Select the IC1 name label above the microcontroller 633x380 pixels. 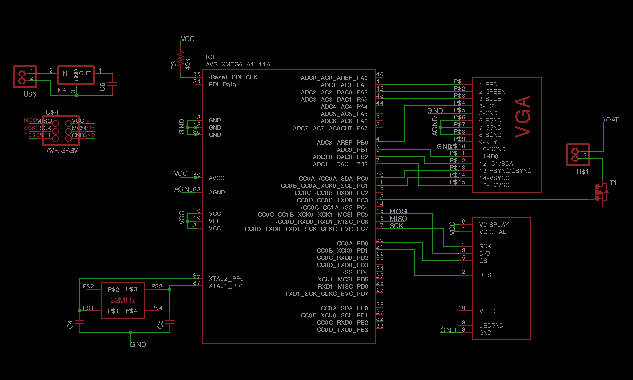click(210, 57)
